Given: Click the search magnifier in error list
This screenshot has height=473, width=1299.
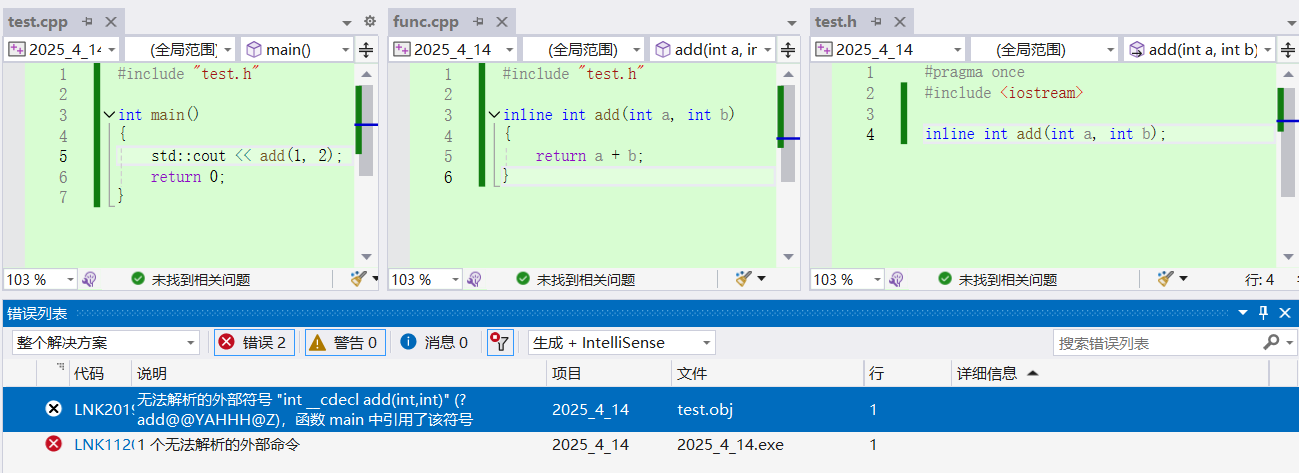Looking at the screenshot, I should click(1271, 342).
